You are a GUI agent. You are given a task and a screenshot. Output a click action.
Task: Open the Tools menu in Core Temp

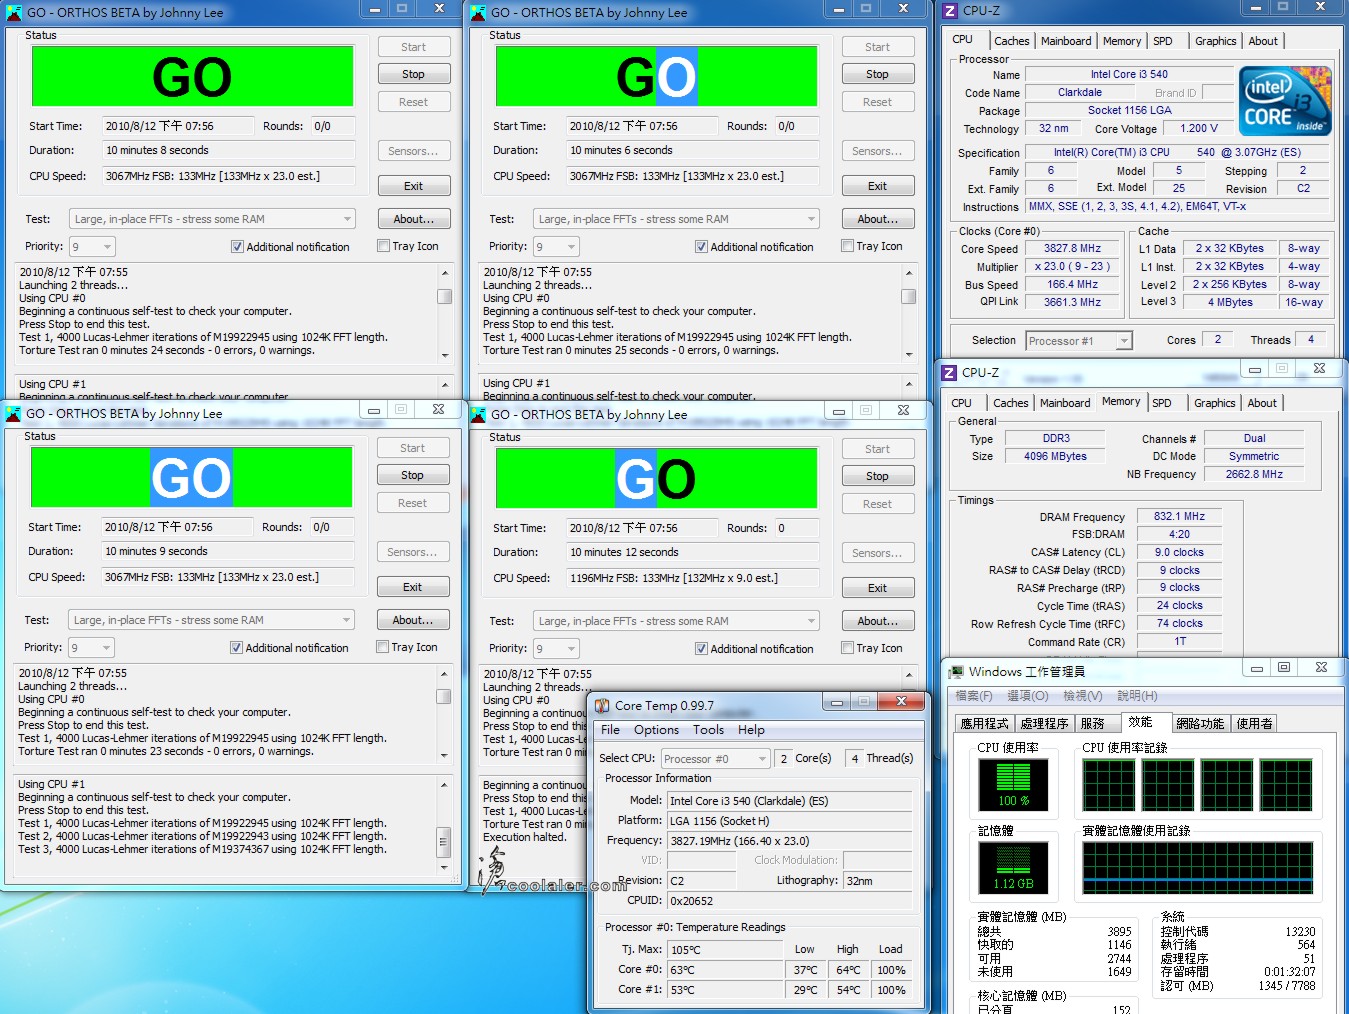tap(708, 730)
